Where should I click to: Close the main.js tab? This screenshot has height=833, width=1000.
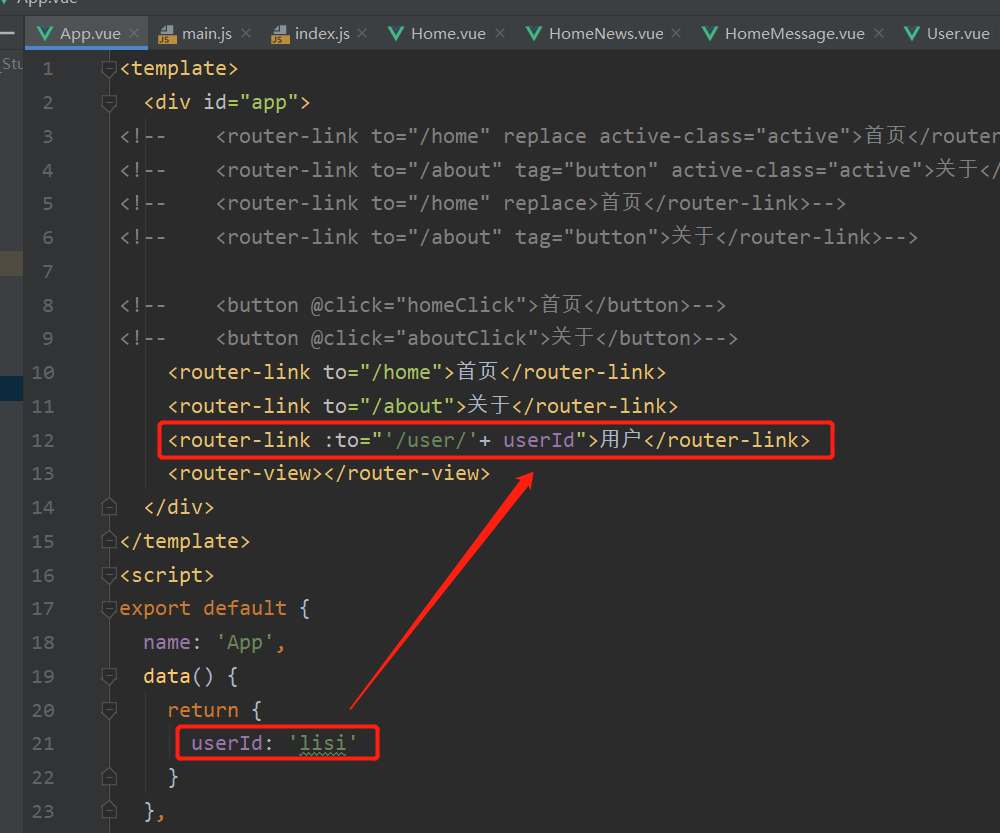246,33
